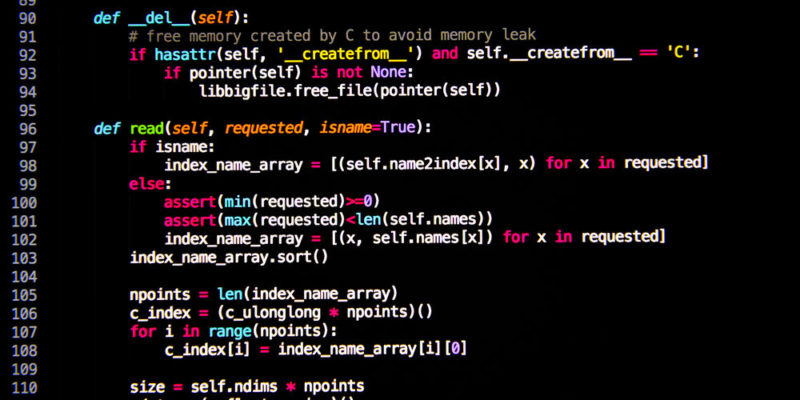Viewport: 800px width, 400px height.
Task: Click index_name_array[i][0] expression
Action: click(372, 349)
